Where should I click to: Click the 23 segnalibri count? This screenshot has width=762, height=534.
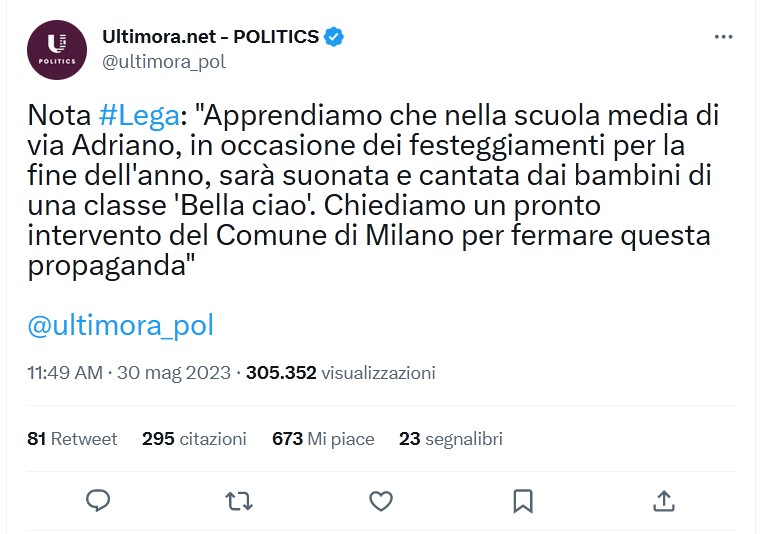(450, 438)
